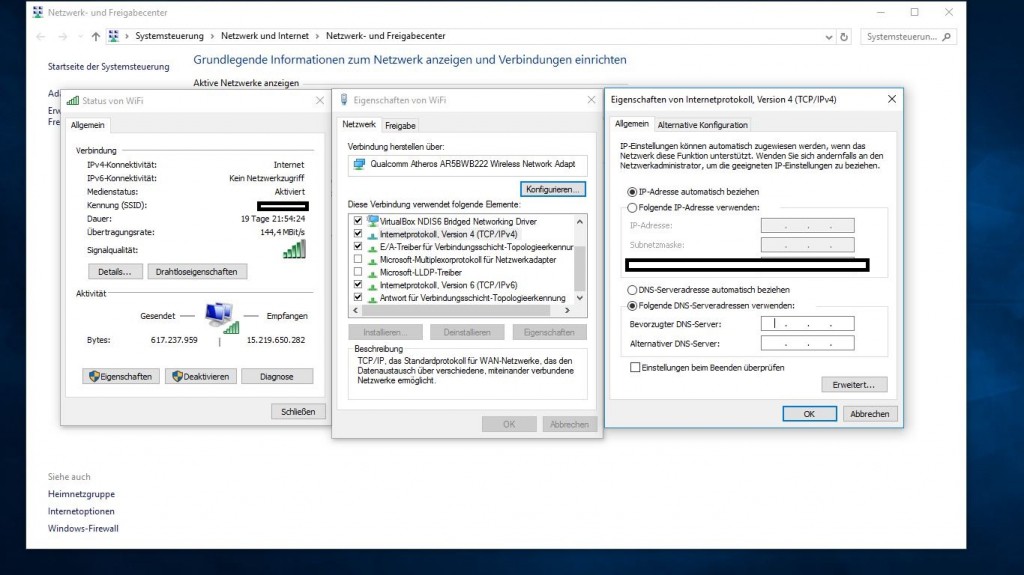Open Windows-Firewall link in sidebar

pos(83,528)
